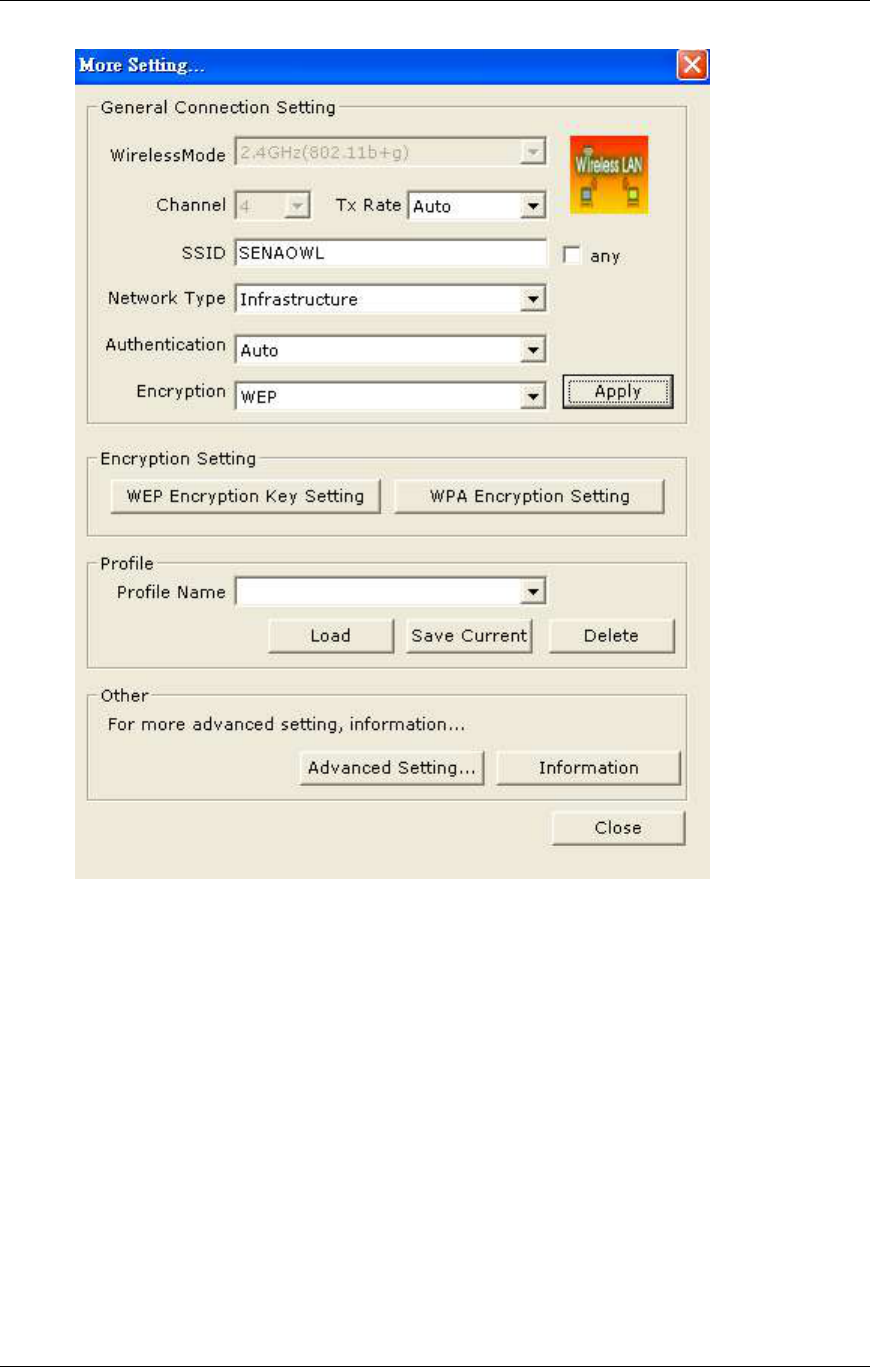This screenshot has height=1367, width=870.
Task: Click into the SSID text field
Action: pos(390,253)
